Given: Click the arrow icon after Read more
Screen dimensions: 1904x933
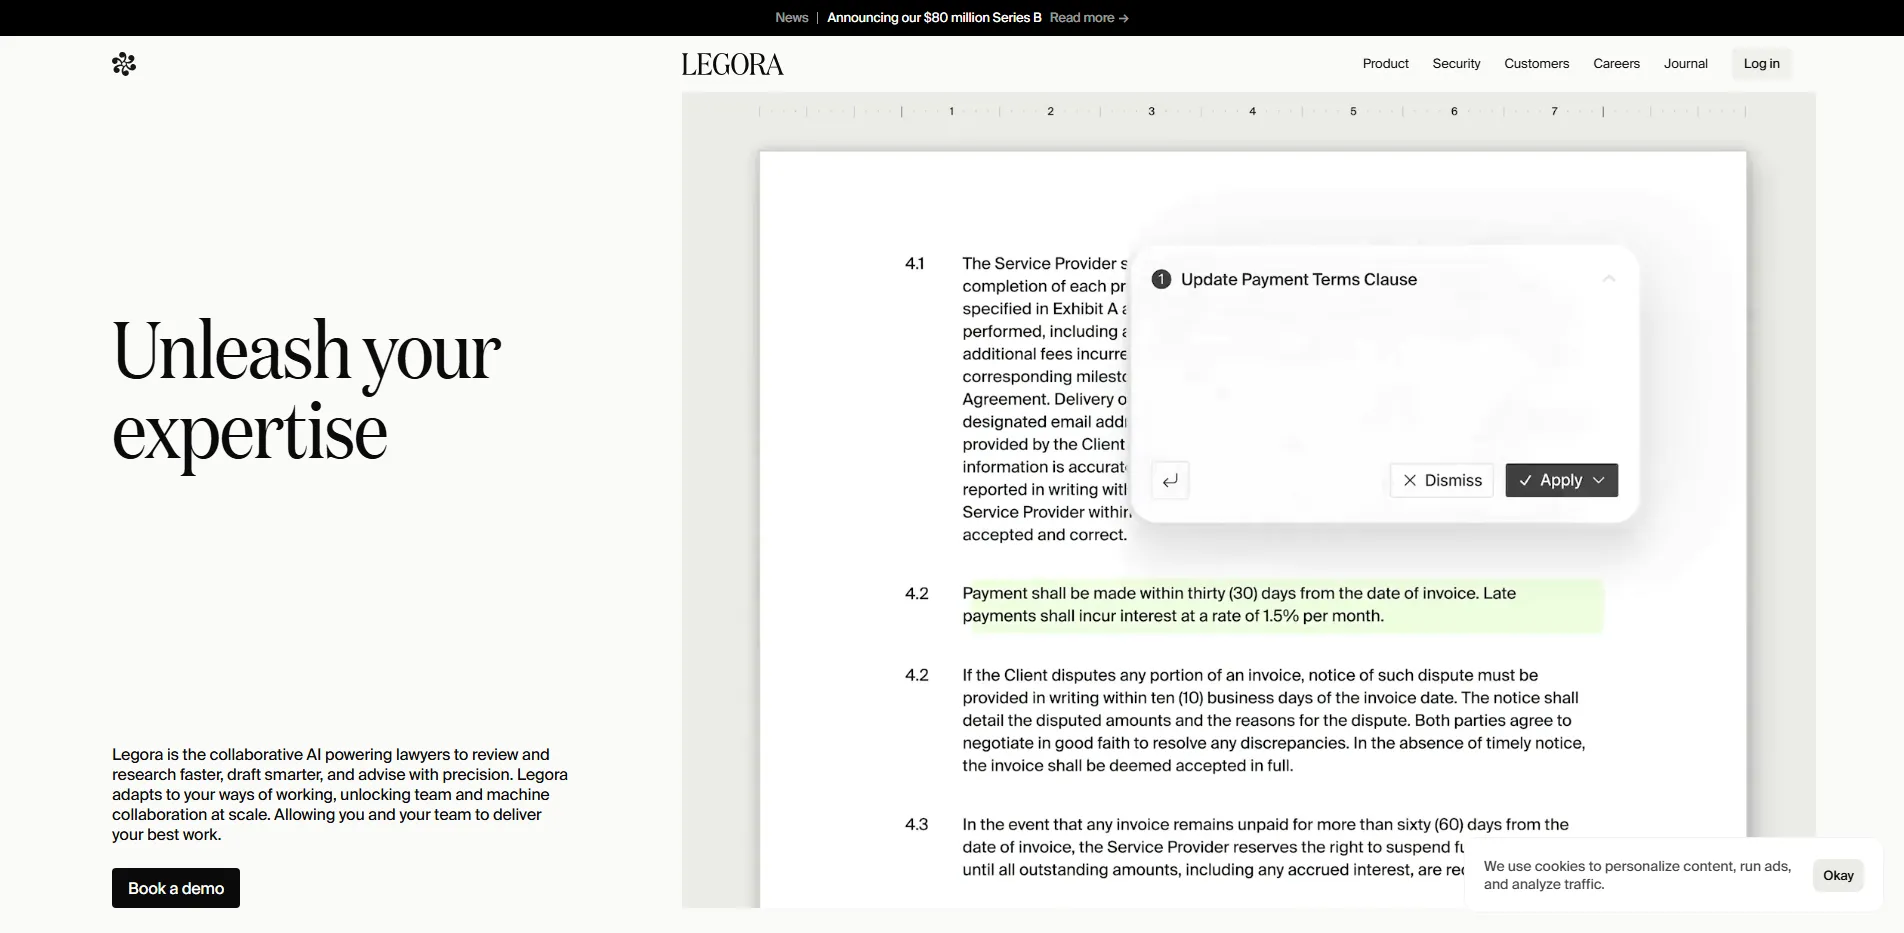Looking at the screenshot, I should (x=1123, y=17).
